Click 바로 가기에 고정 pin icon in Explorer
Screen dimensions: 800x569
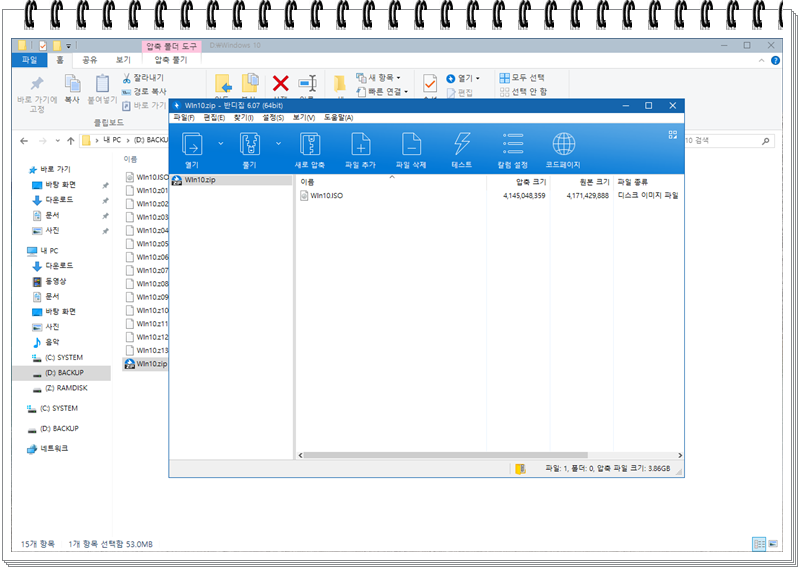tap(37, 84)
